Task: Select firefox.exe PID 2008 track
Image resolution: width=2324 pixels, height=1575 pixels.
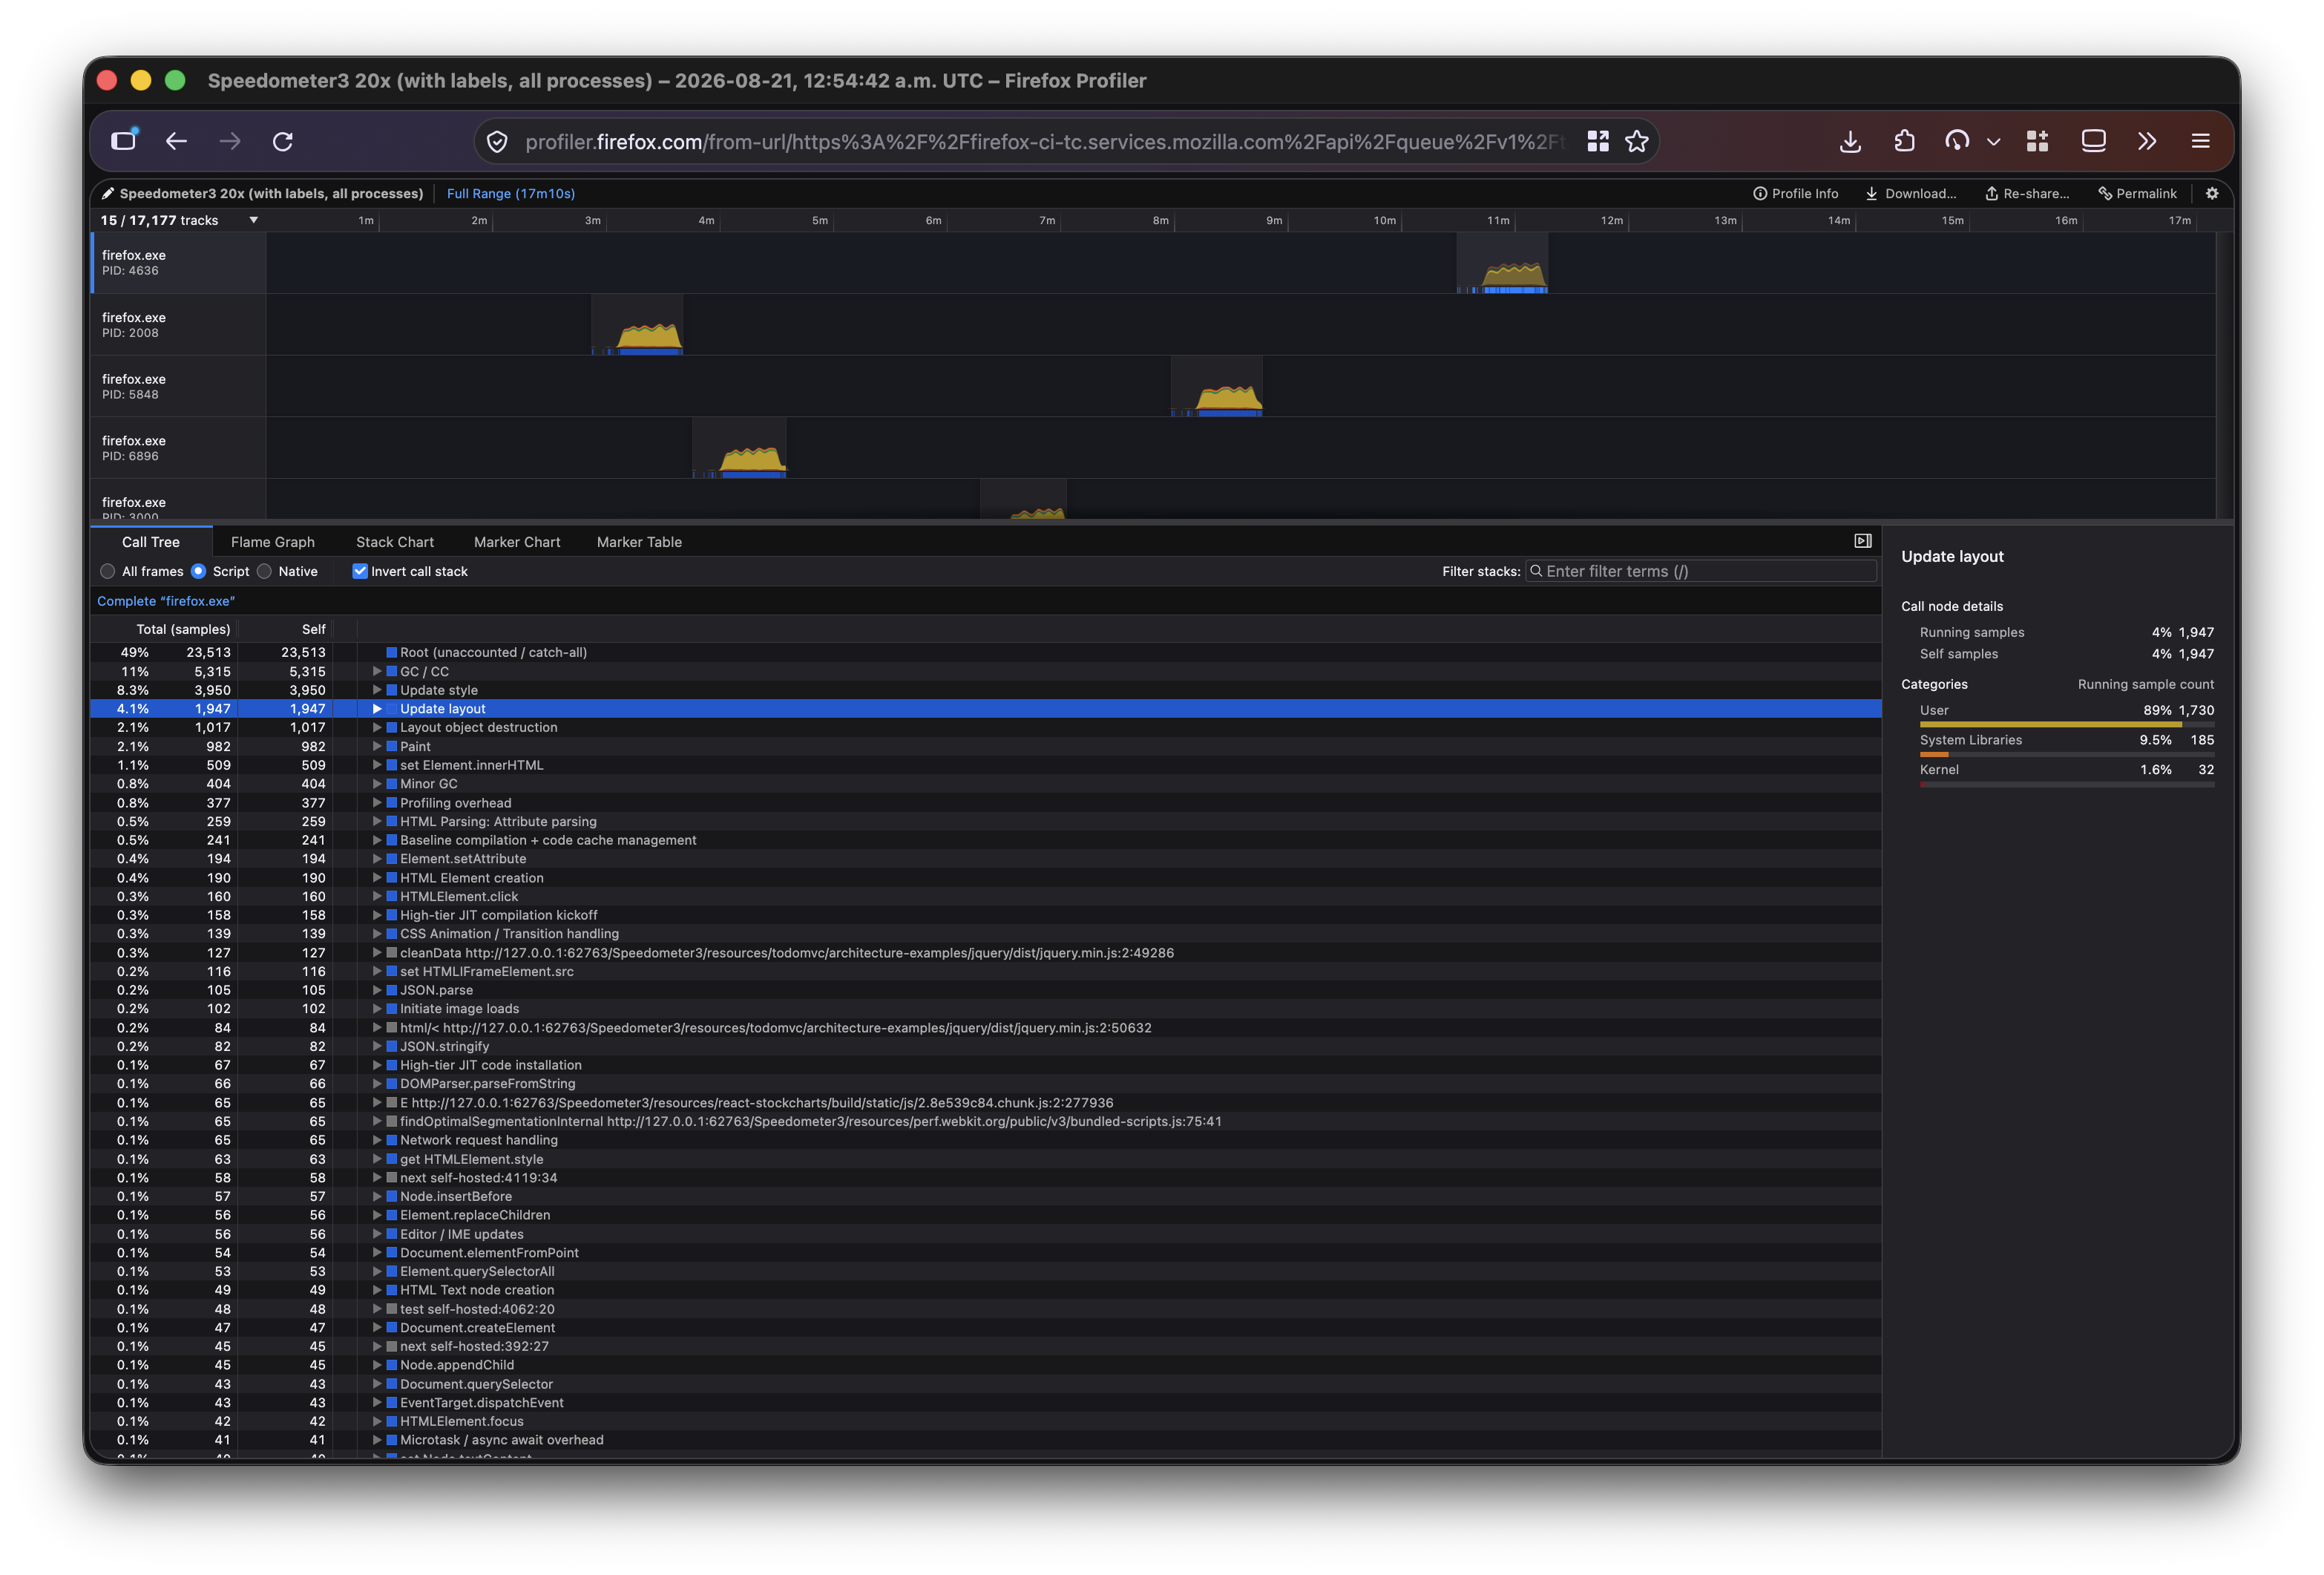Action: pyautogui.click(x=179, y=325)
